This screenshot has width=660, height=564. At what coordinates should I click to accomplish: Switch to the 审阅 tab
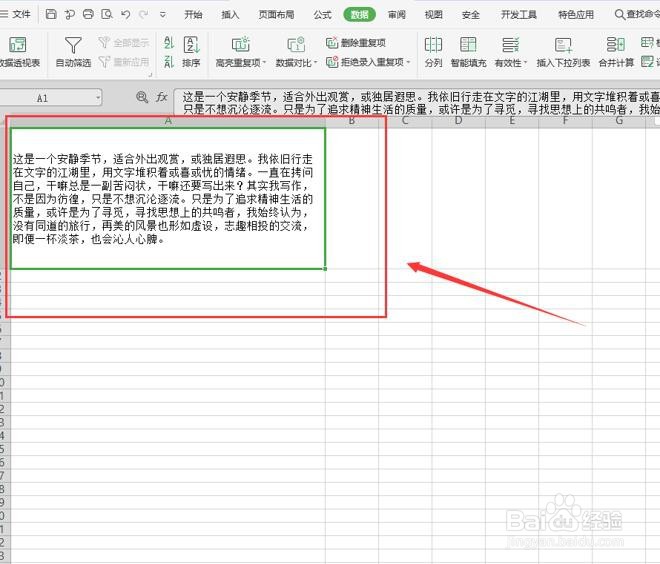[397, 15]
